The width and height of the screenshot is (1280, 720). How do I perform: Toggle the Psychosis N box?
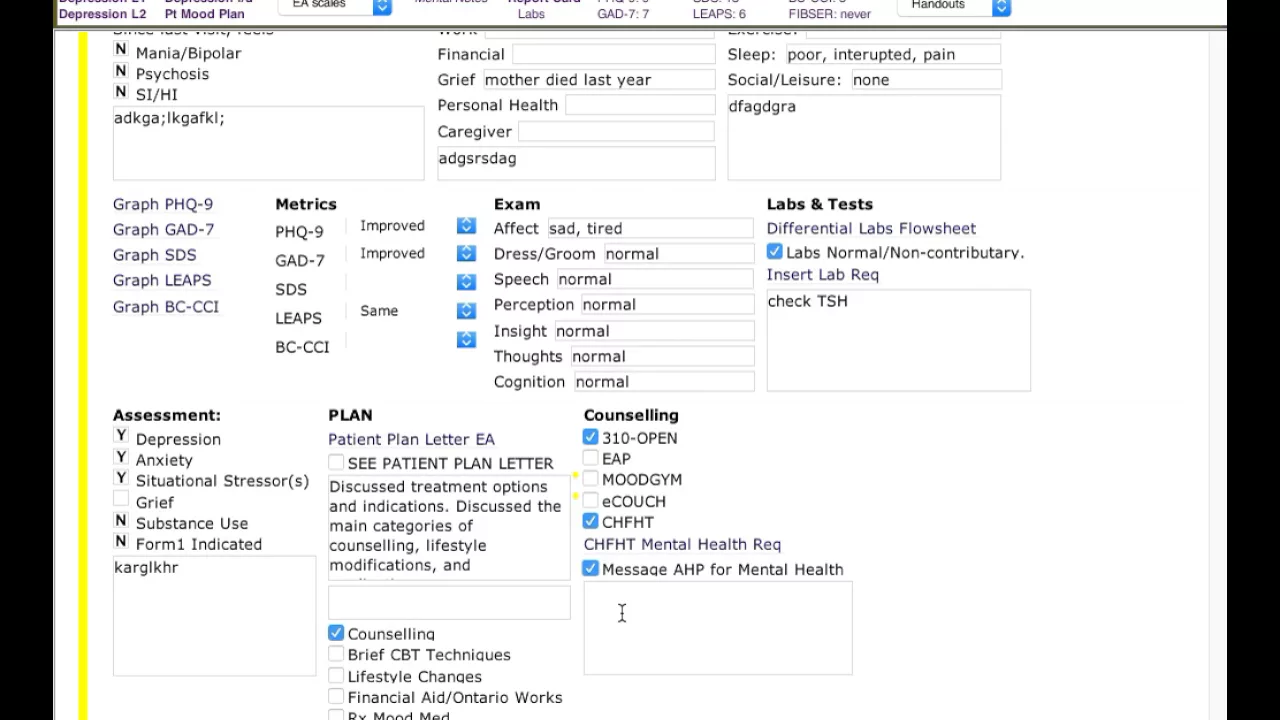tap(121, 71)
